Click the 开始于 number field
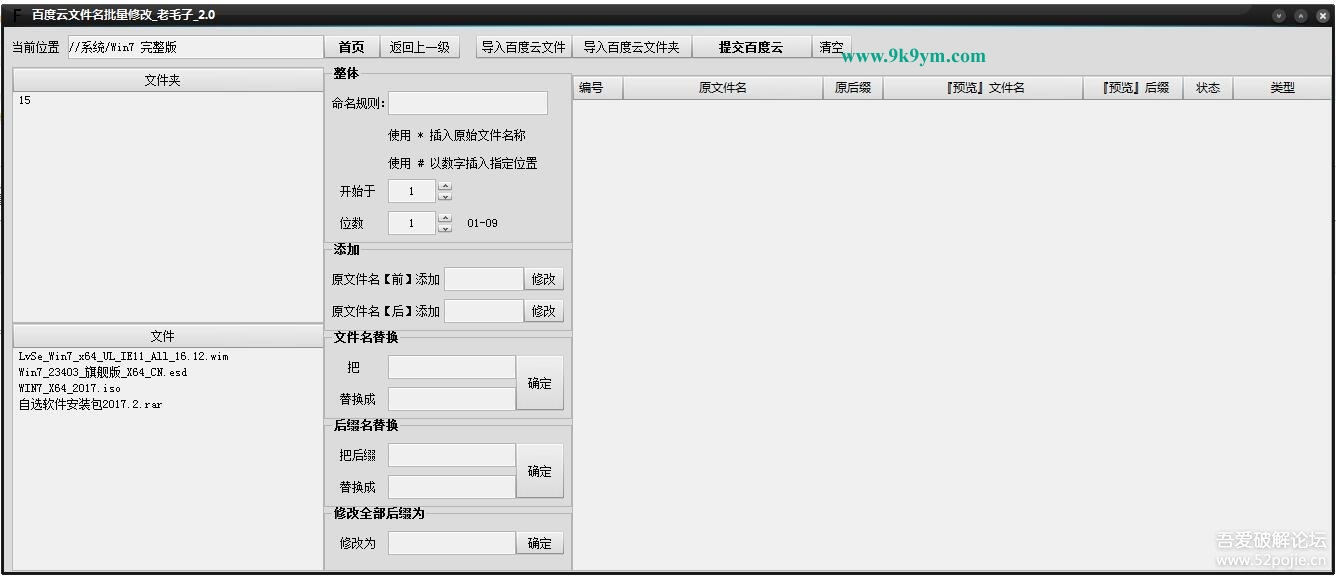 pyautogui.click(x=412, y=191)
